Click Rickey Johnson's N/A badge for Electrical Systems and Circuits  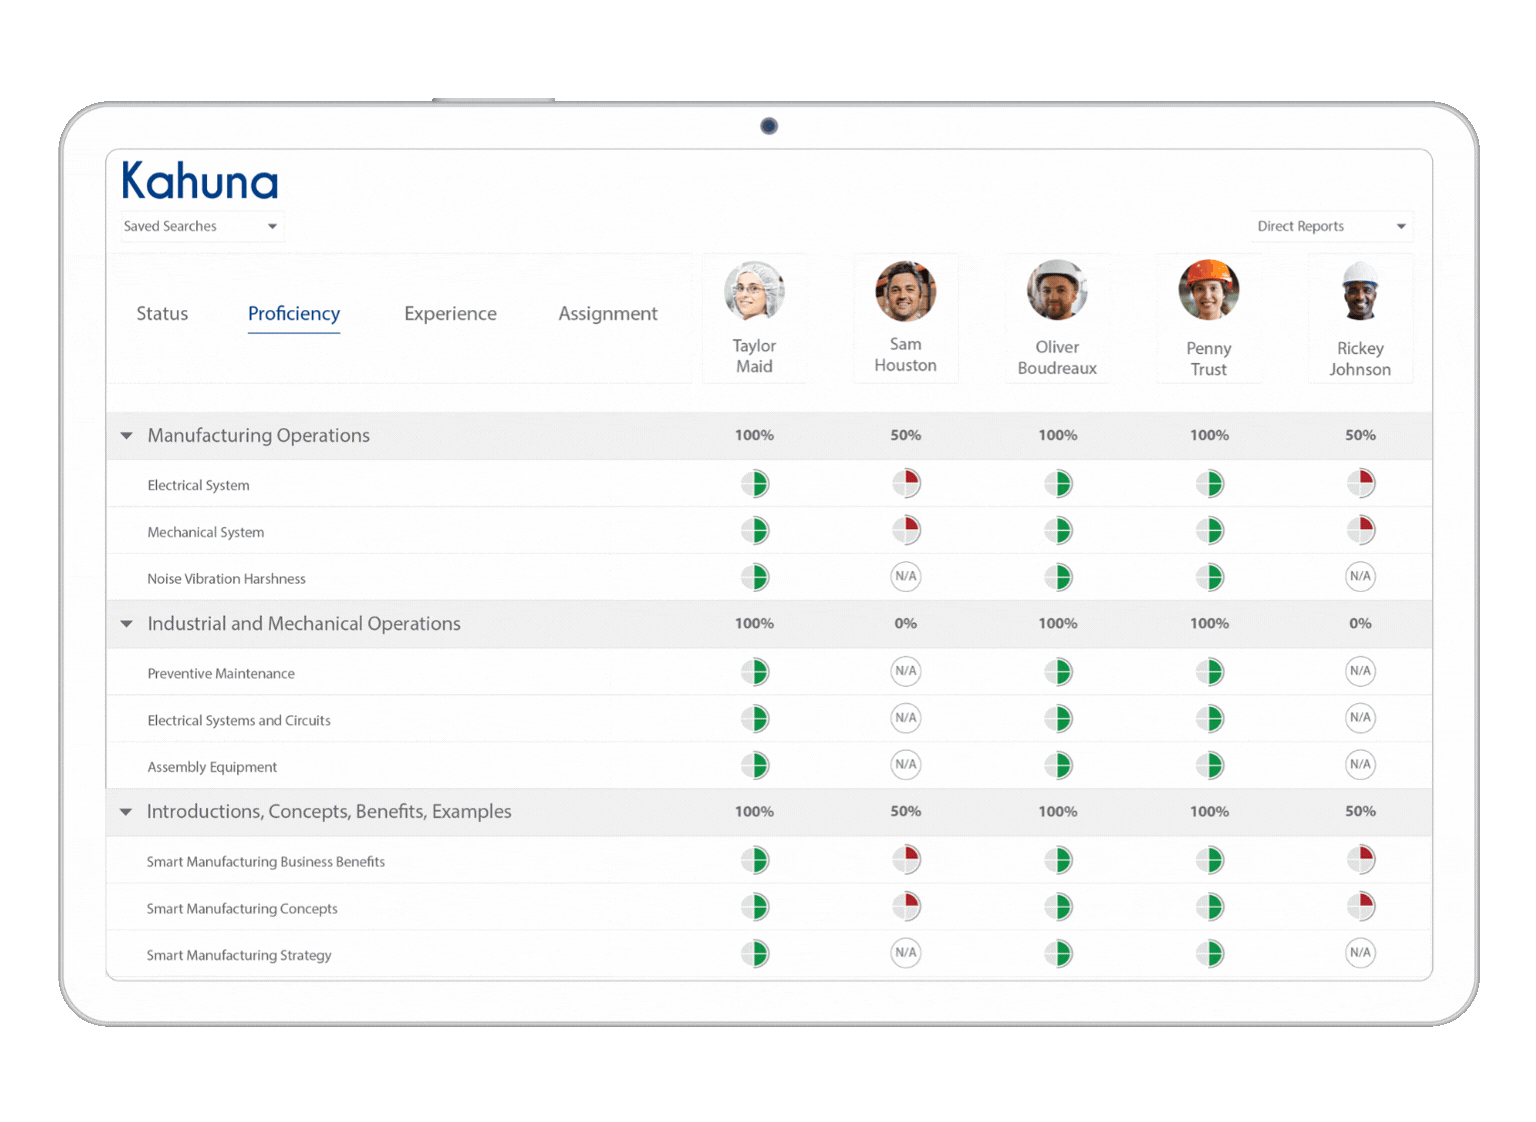(1360, 718)
